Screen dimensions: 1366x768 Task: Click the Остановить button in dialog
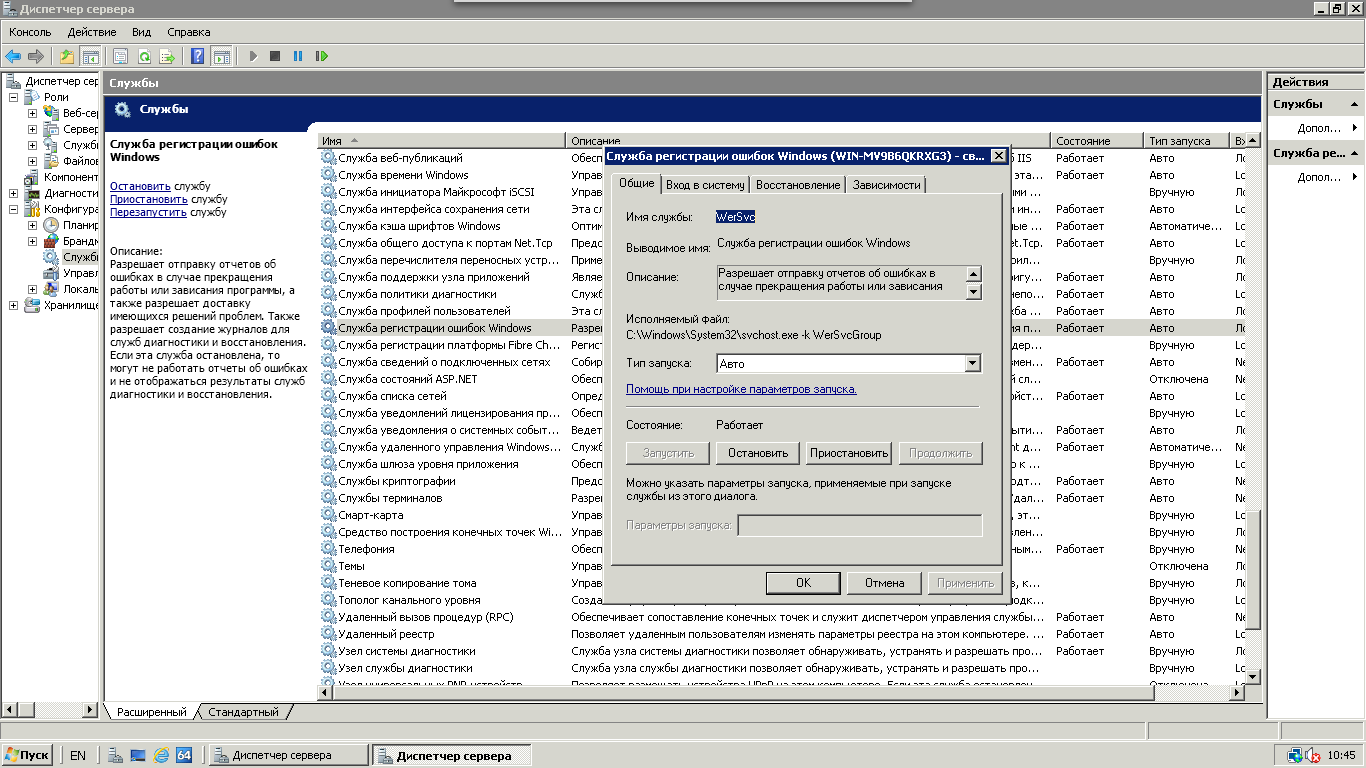(x=758, y=453)
